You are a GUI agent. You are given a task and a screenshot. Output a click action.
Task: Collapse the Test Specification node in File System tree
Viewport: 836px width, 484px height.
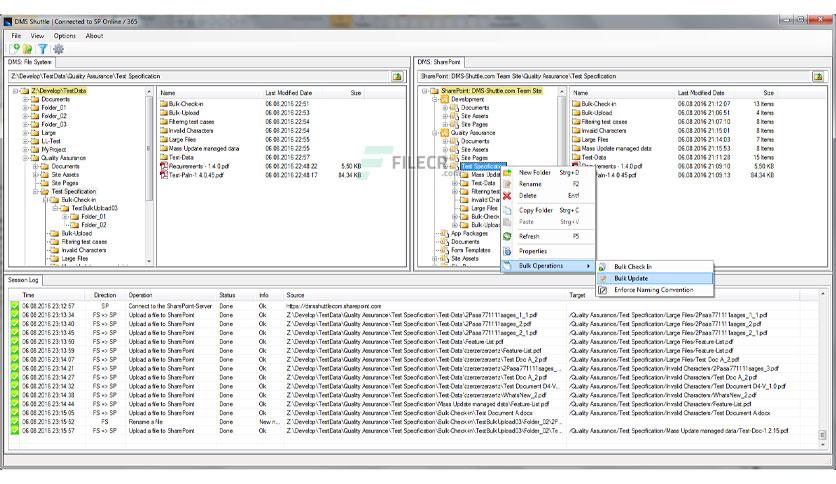35,191
